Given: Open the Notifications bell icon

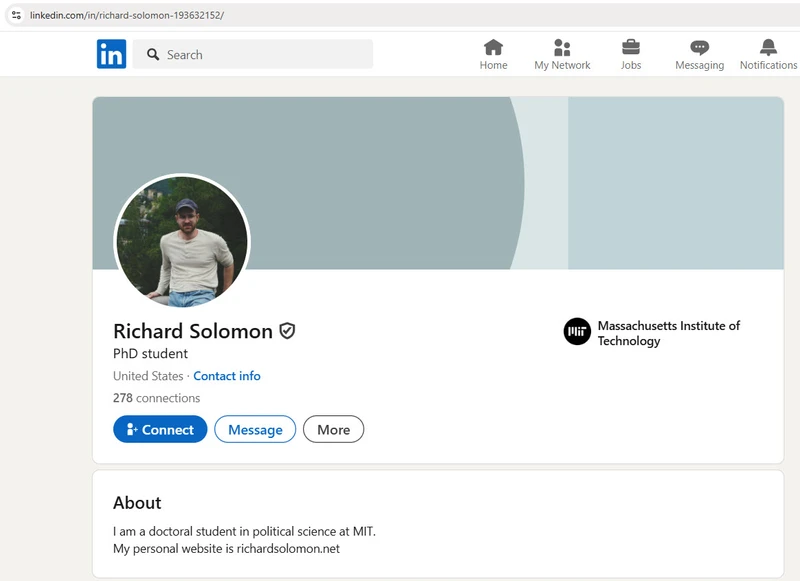Looking at the screenshot, I should [x=768, y=47].
